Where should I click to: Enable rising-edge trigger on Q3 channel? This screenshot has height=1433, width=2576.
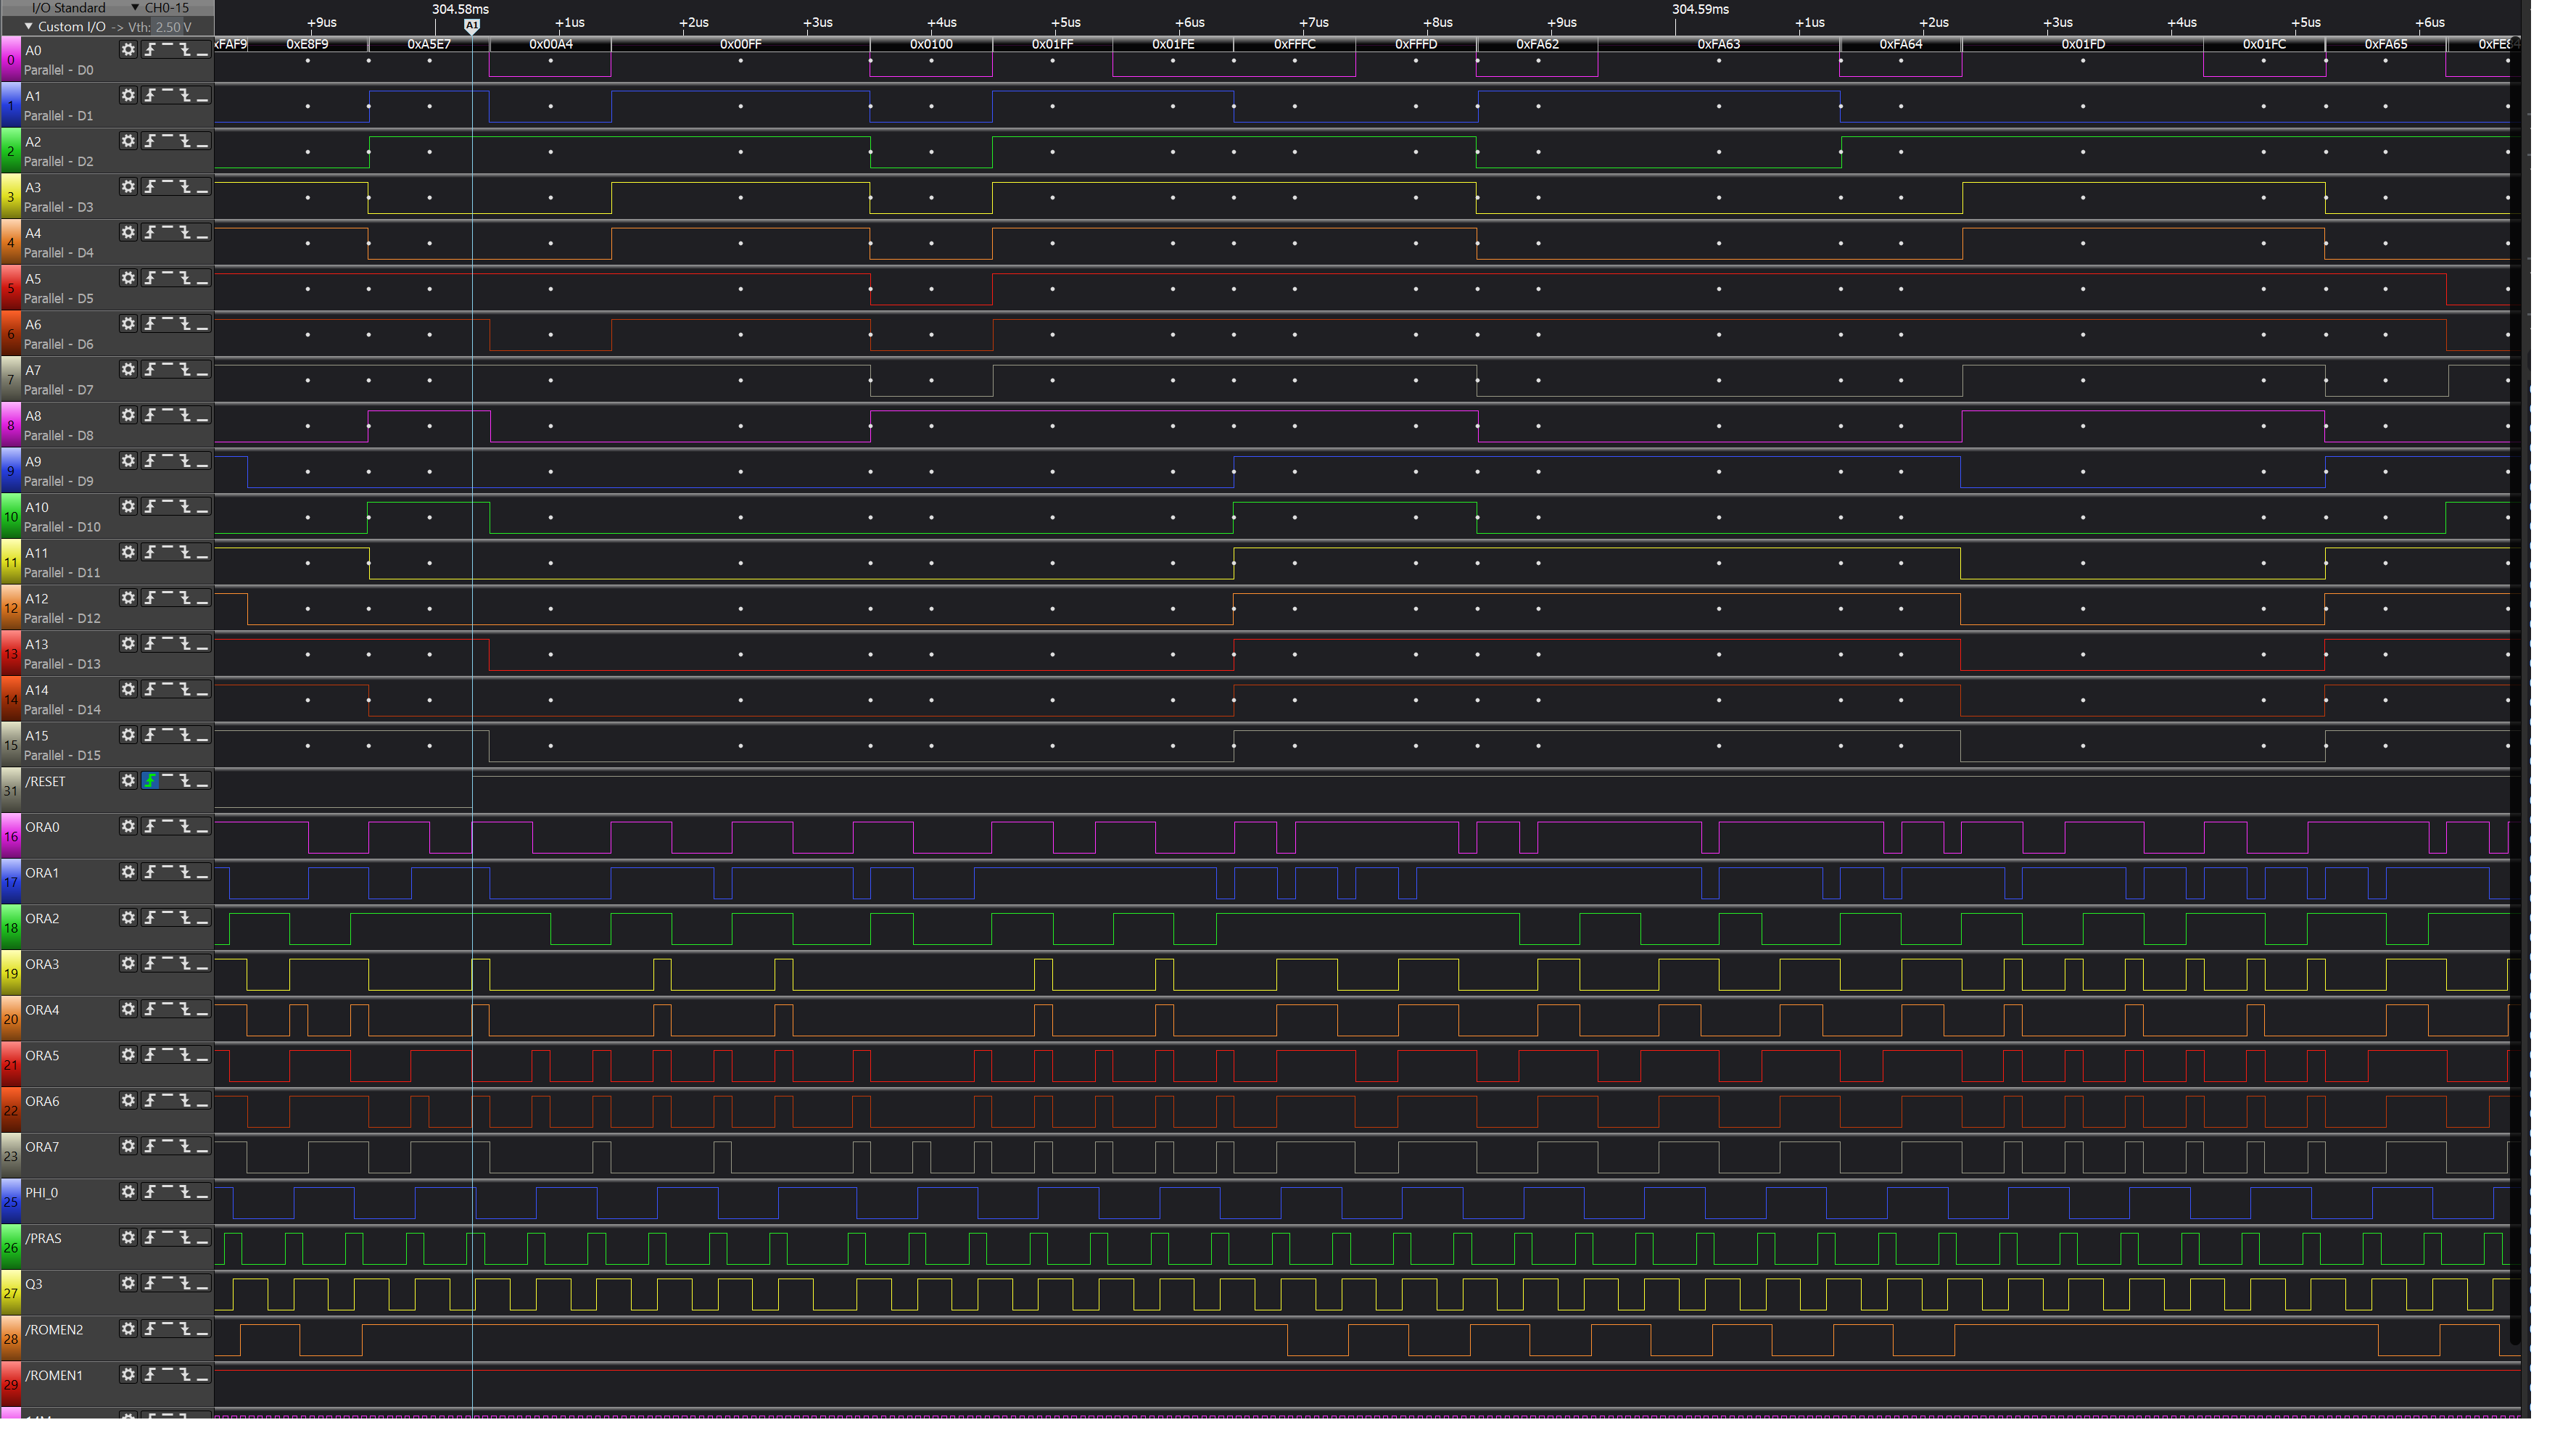[150, 1283]
